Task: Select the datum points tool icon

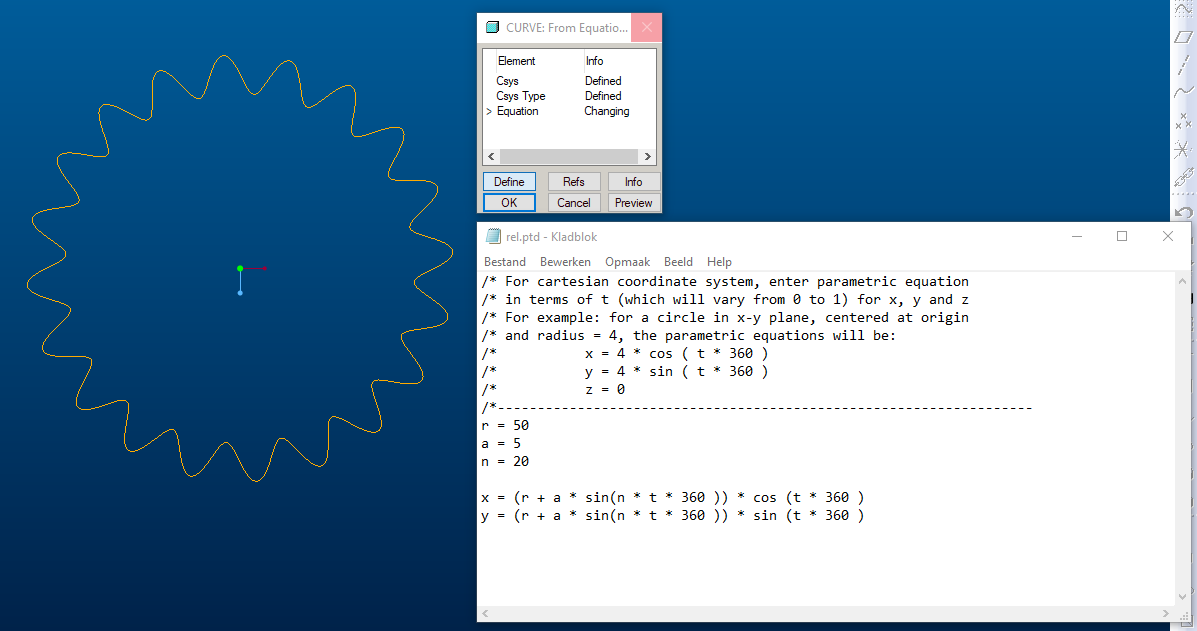Action: pos(1183,121)
